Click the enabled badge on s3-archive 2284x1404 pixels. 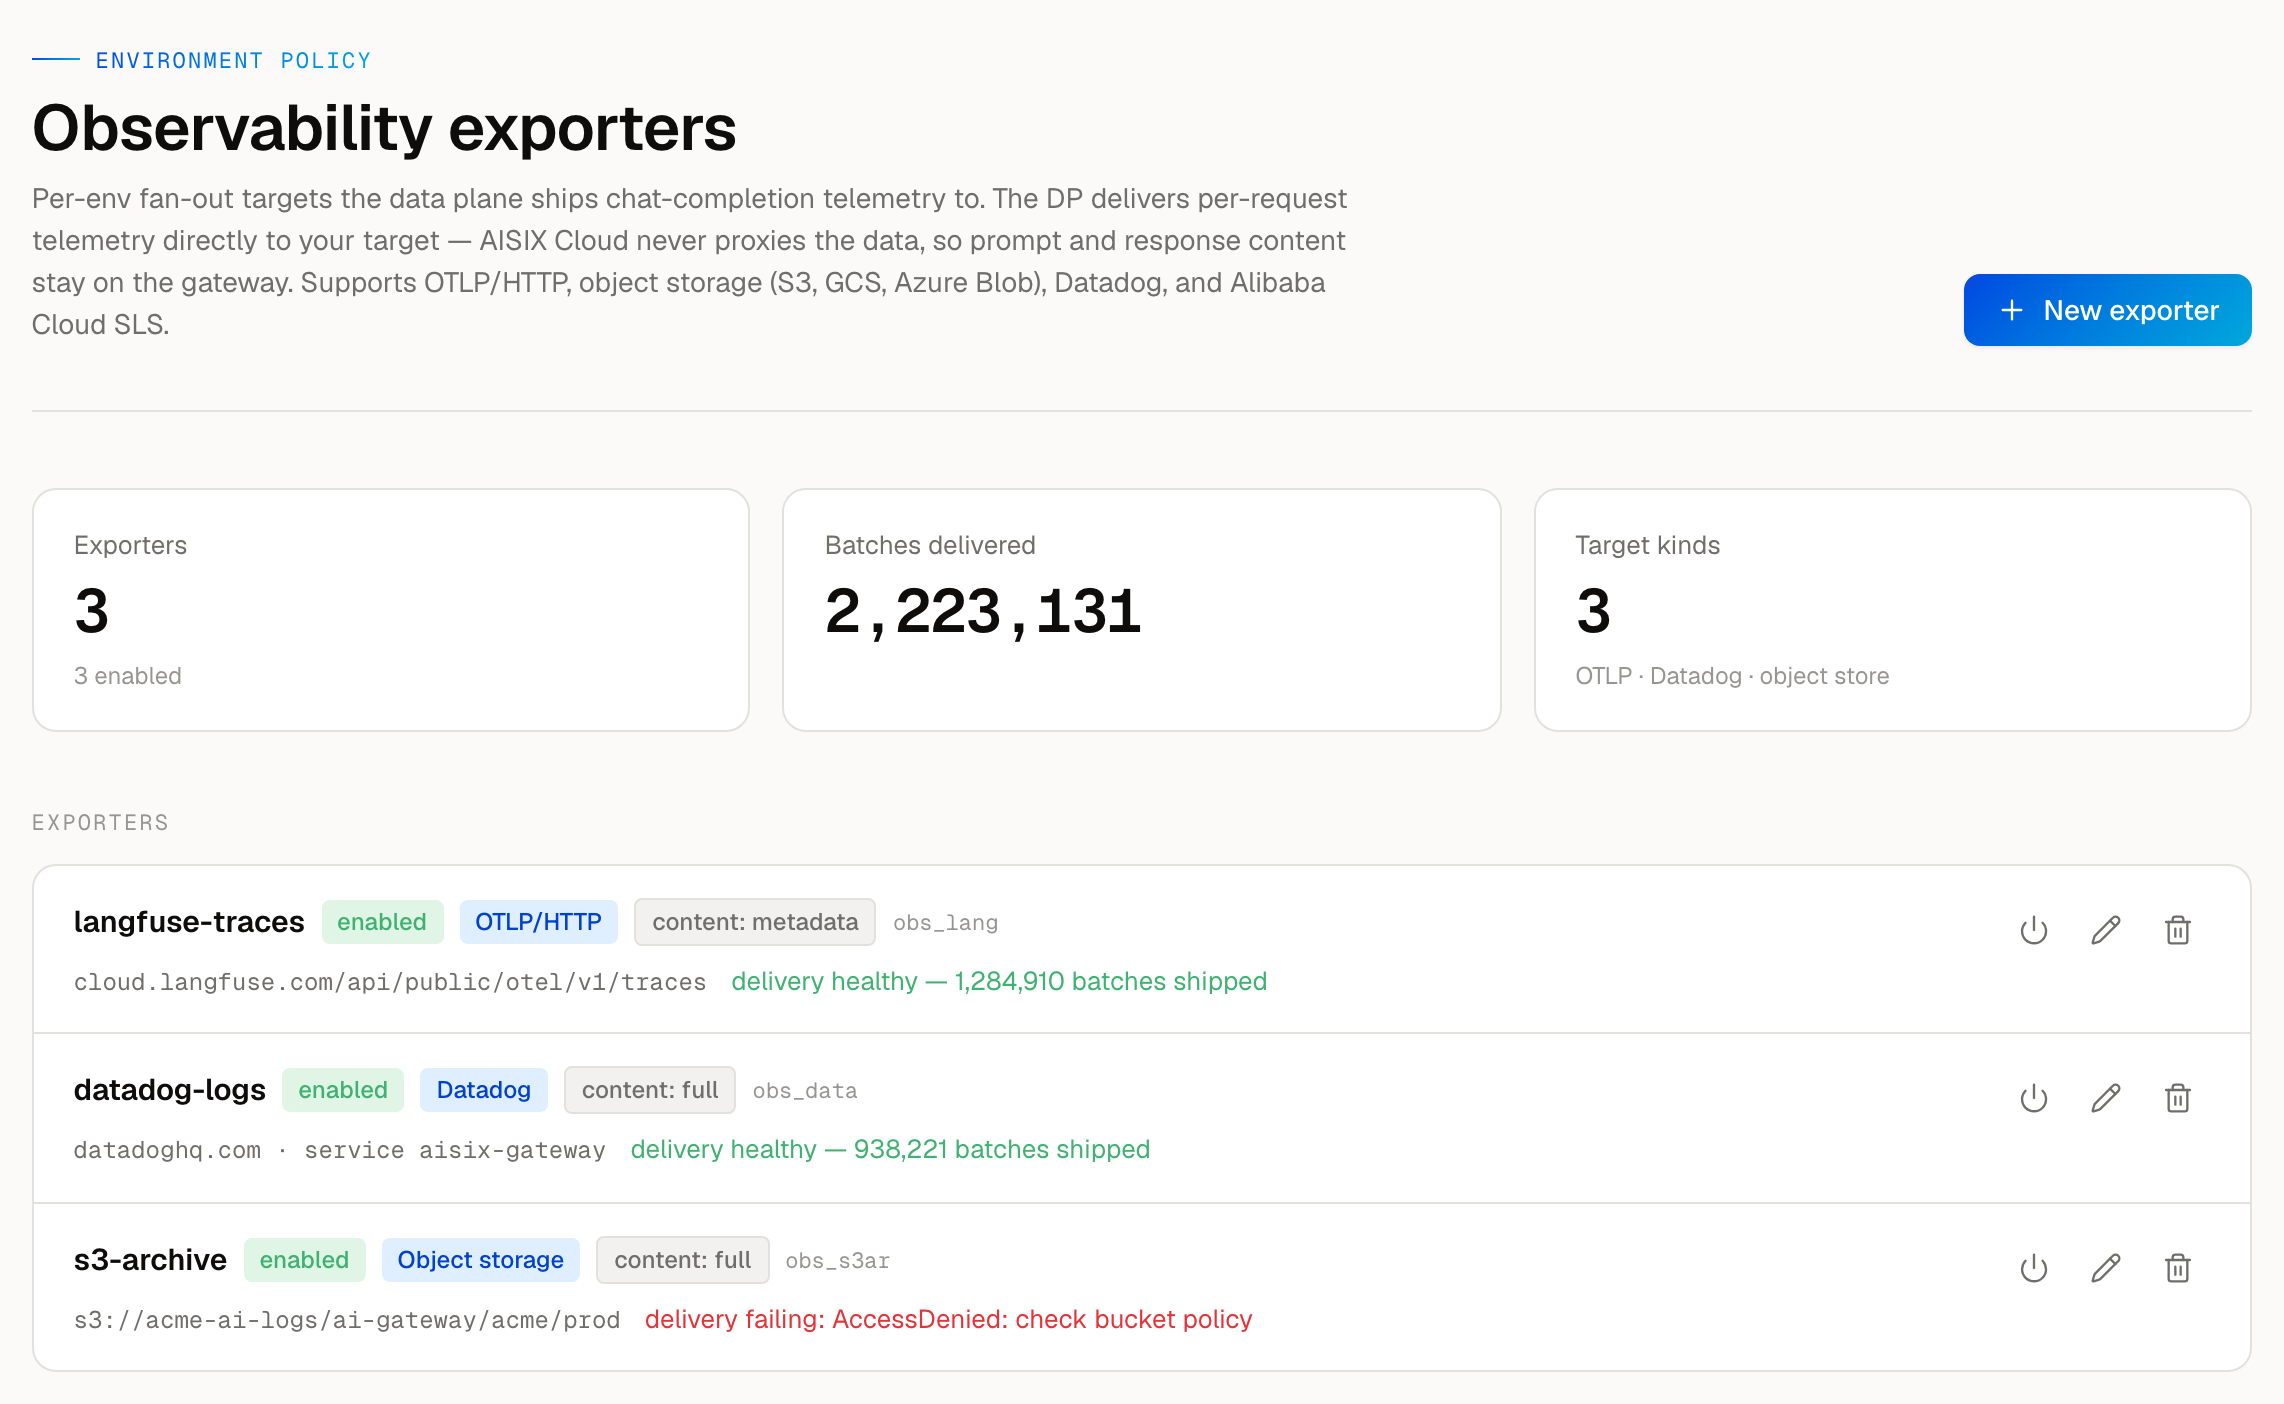coord(305,1260)
